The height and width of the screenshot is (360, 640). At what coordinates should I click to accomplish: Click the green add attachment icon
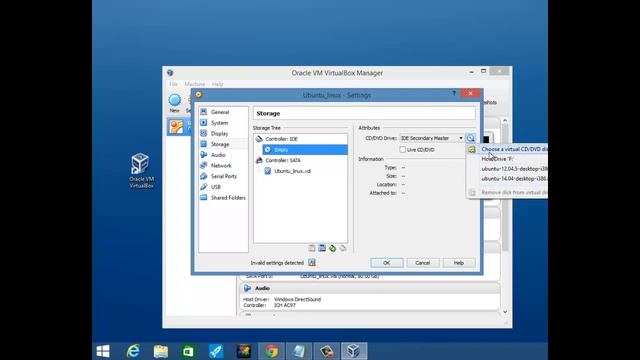coord(333,248)
